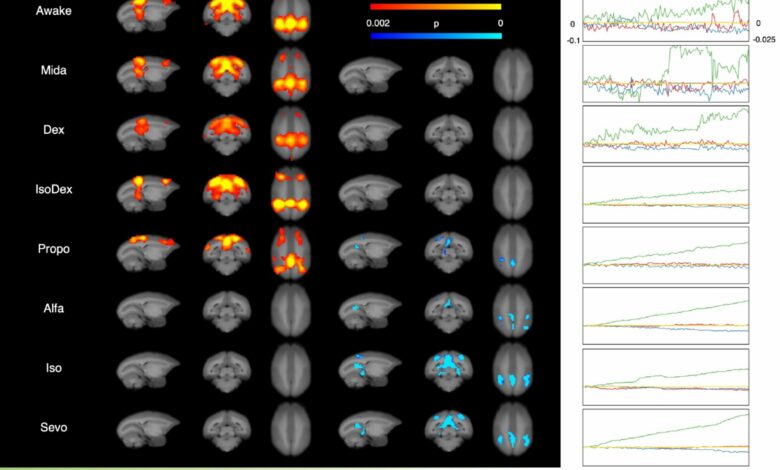Click the Awake row label
The image size is (780, 470).
coord(53,10)
